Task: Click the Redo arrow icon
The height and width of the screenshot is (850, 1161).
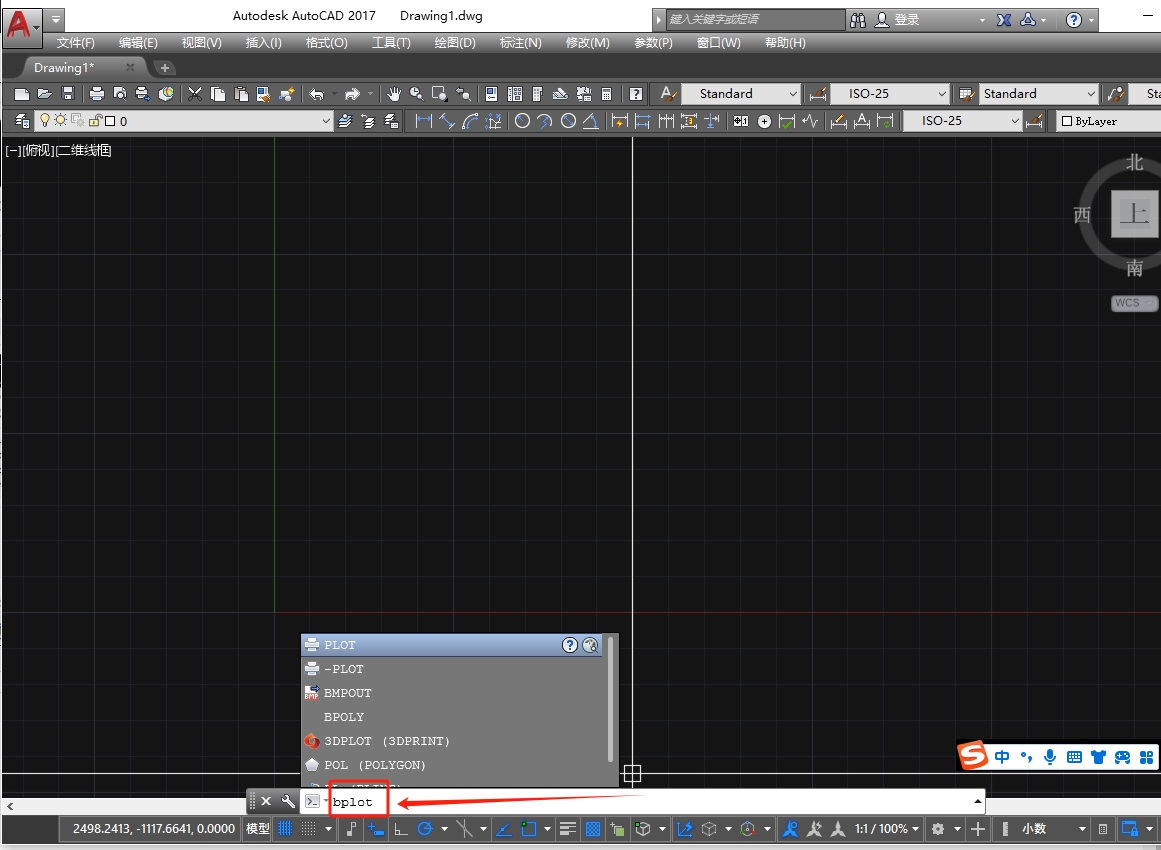Action: pyautogui.click(x=352, y=94)
